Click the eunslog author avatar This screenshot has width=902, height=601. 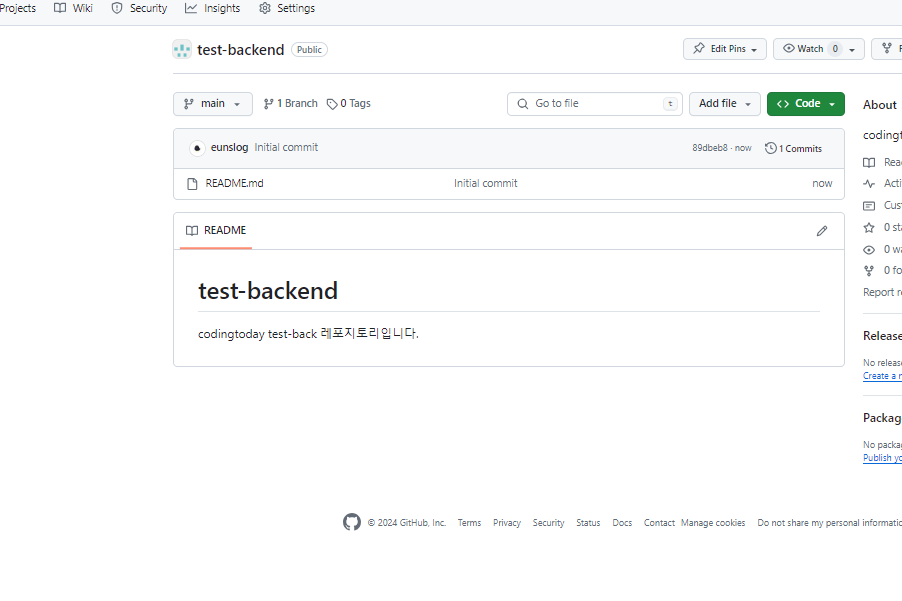(197, 148)
